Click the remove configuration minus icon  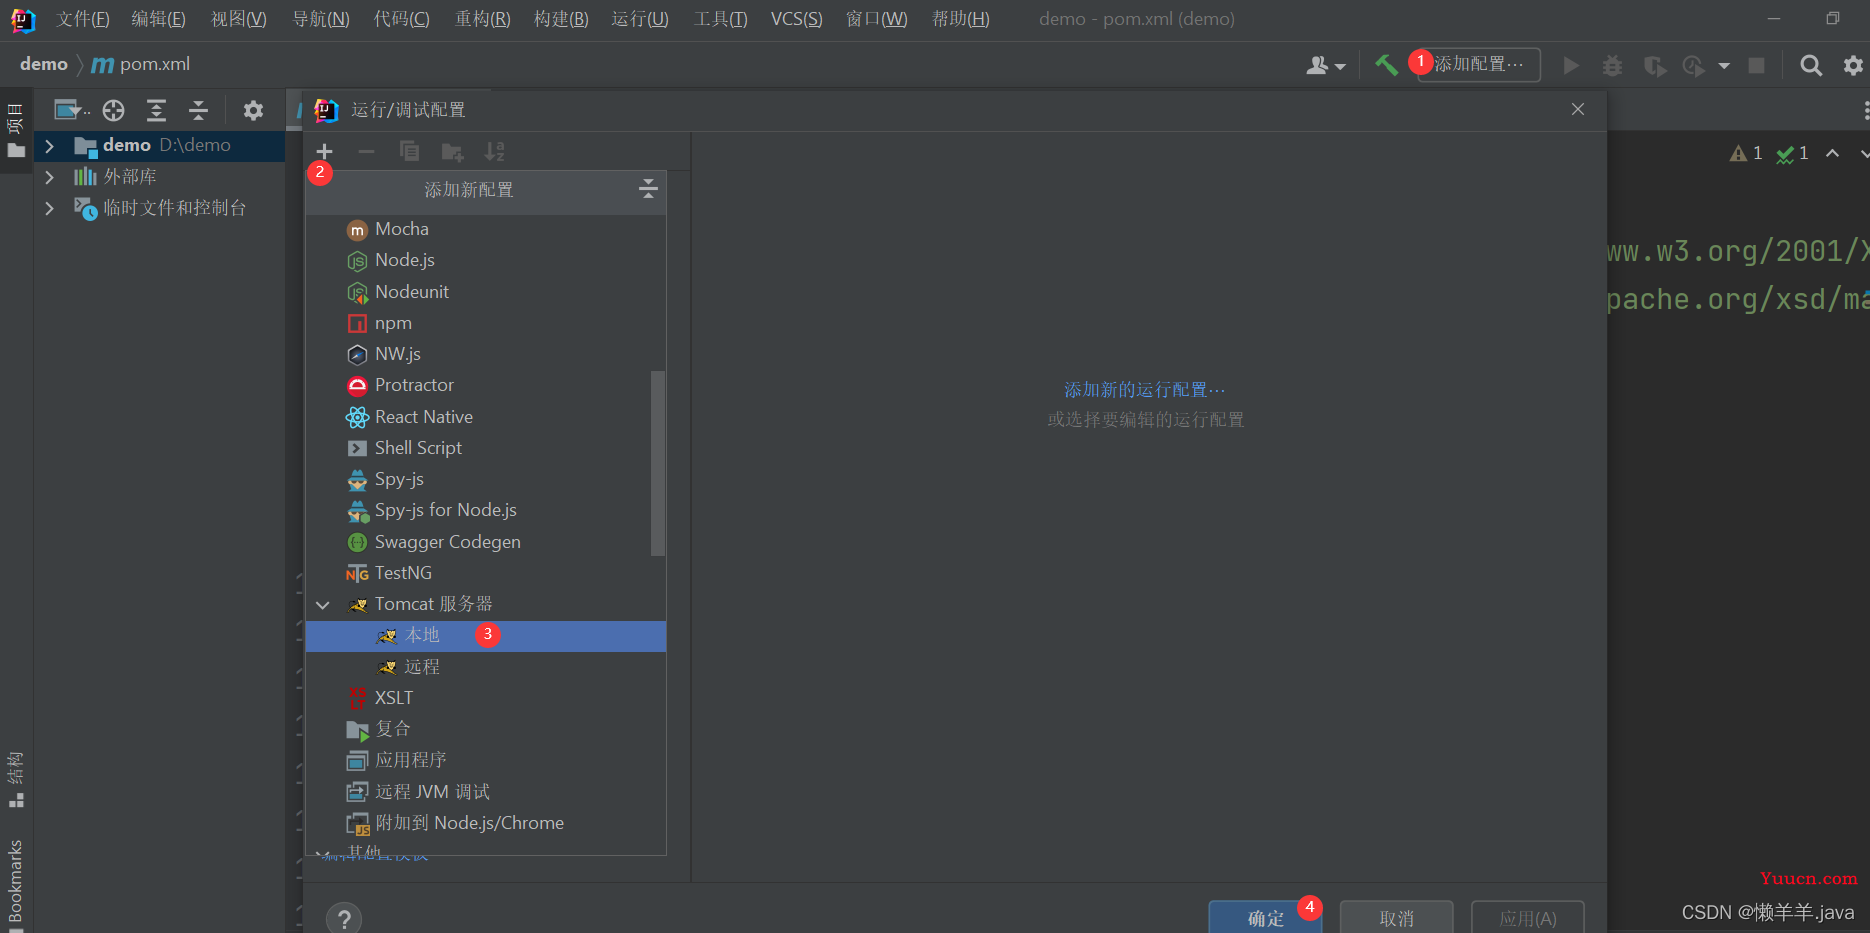point(366,152)
